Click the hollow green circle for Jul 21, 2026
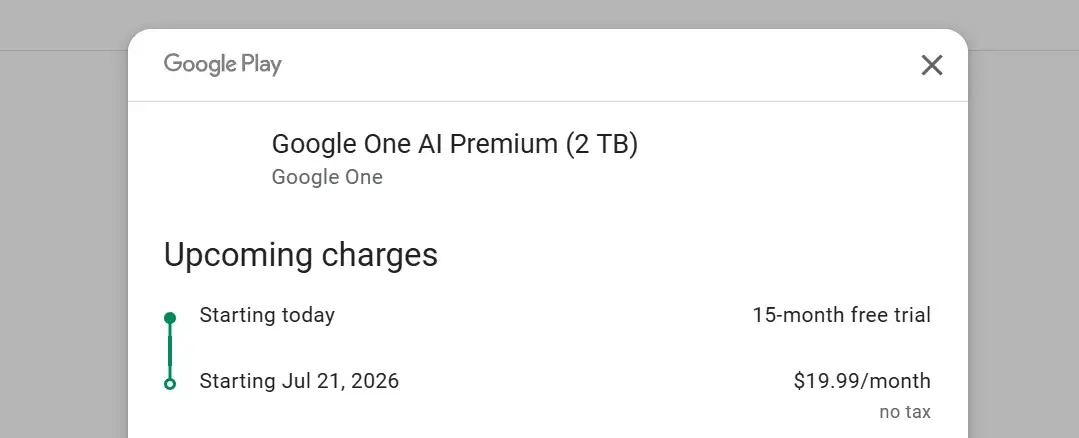The width and height of the screenshot is (1079, 438). point(170,383)
